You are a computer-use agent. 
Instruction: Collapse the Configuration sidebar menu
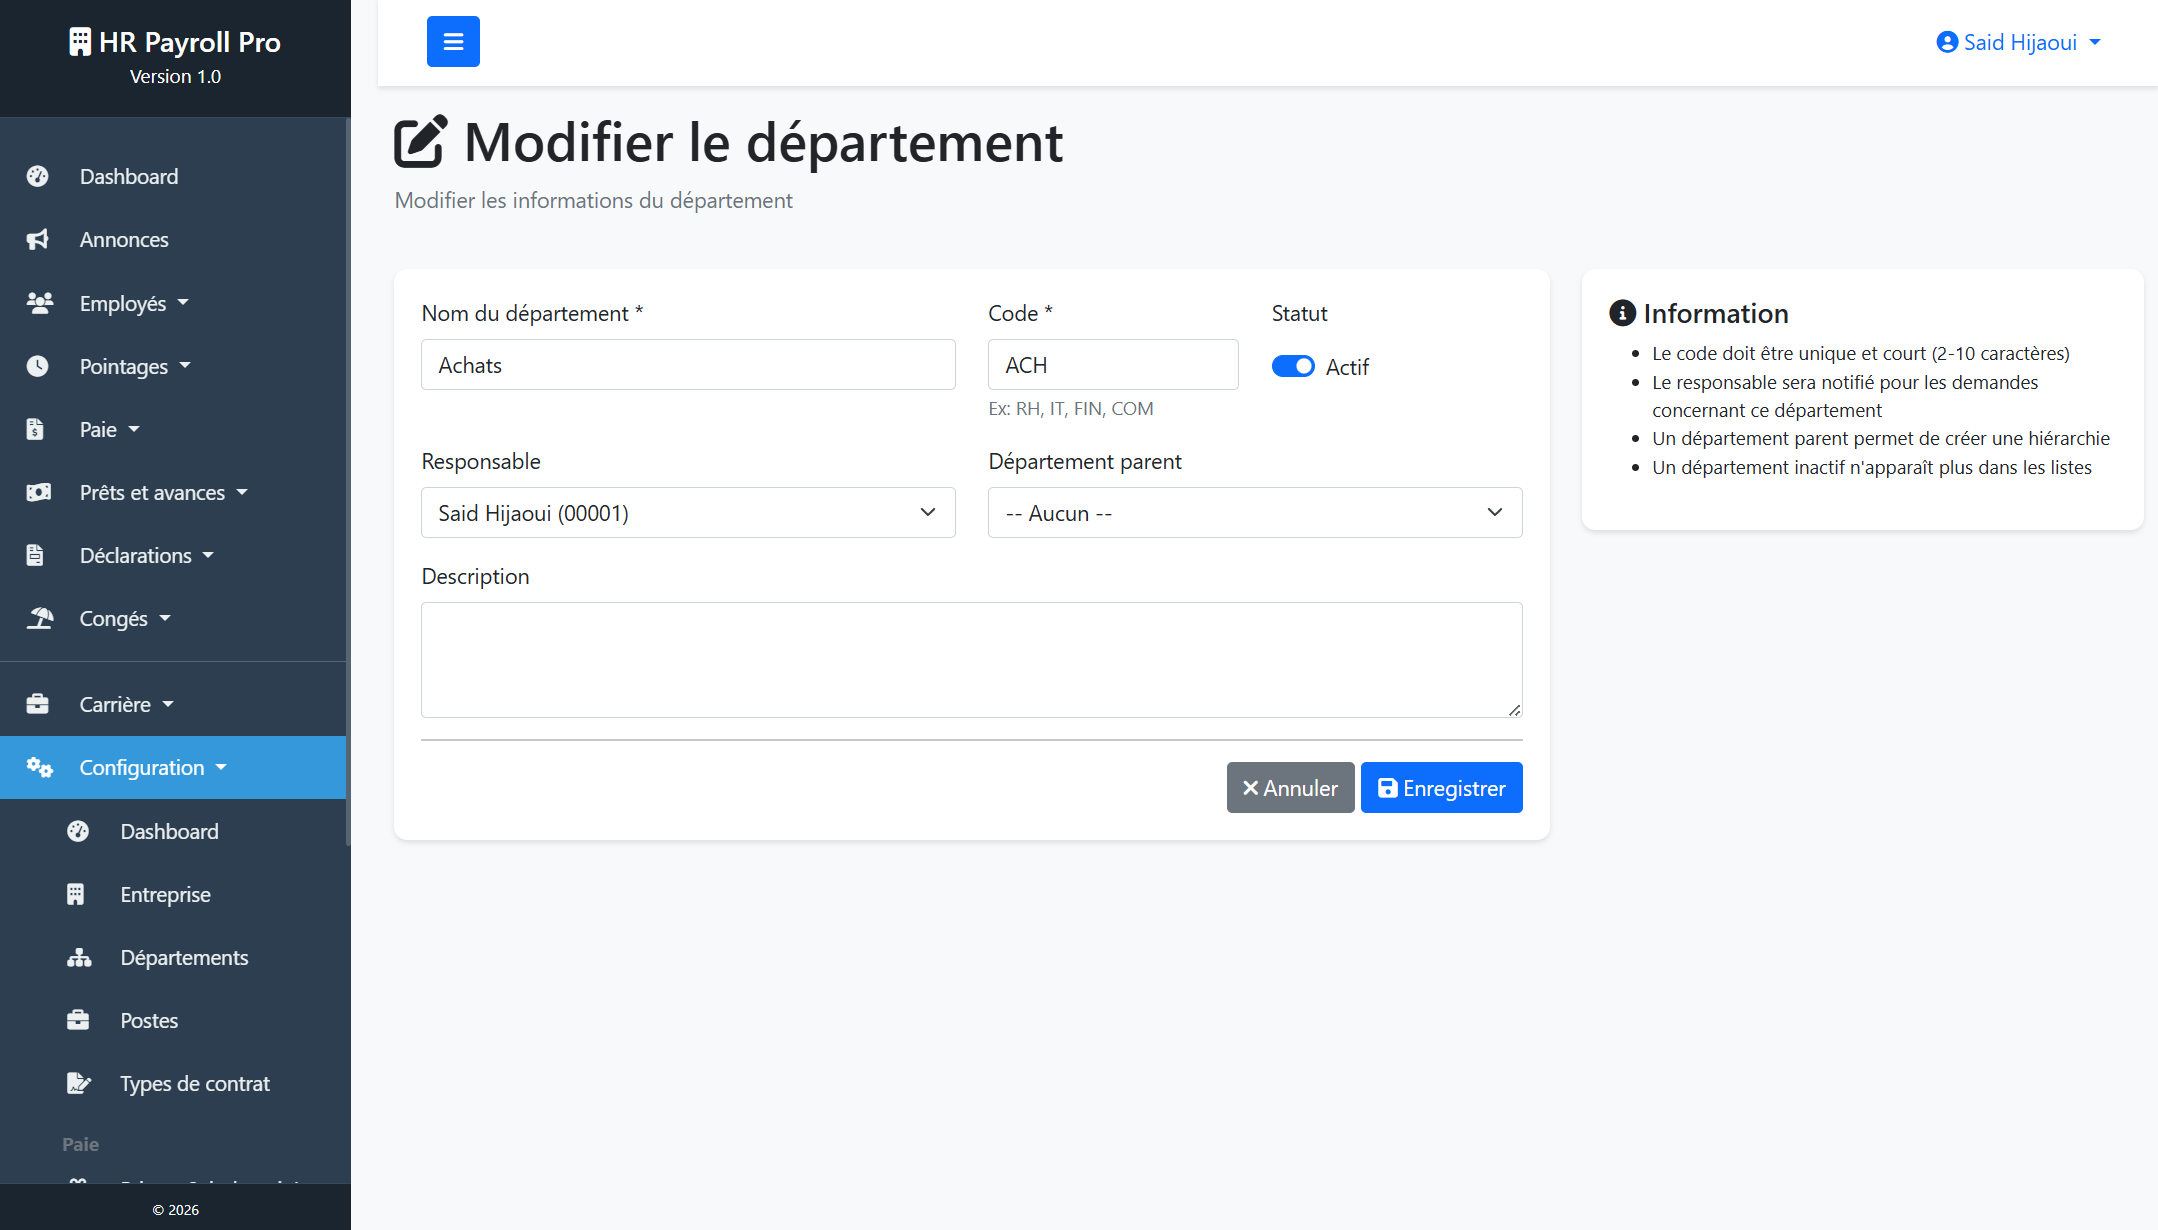(x=173, y=767)
